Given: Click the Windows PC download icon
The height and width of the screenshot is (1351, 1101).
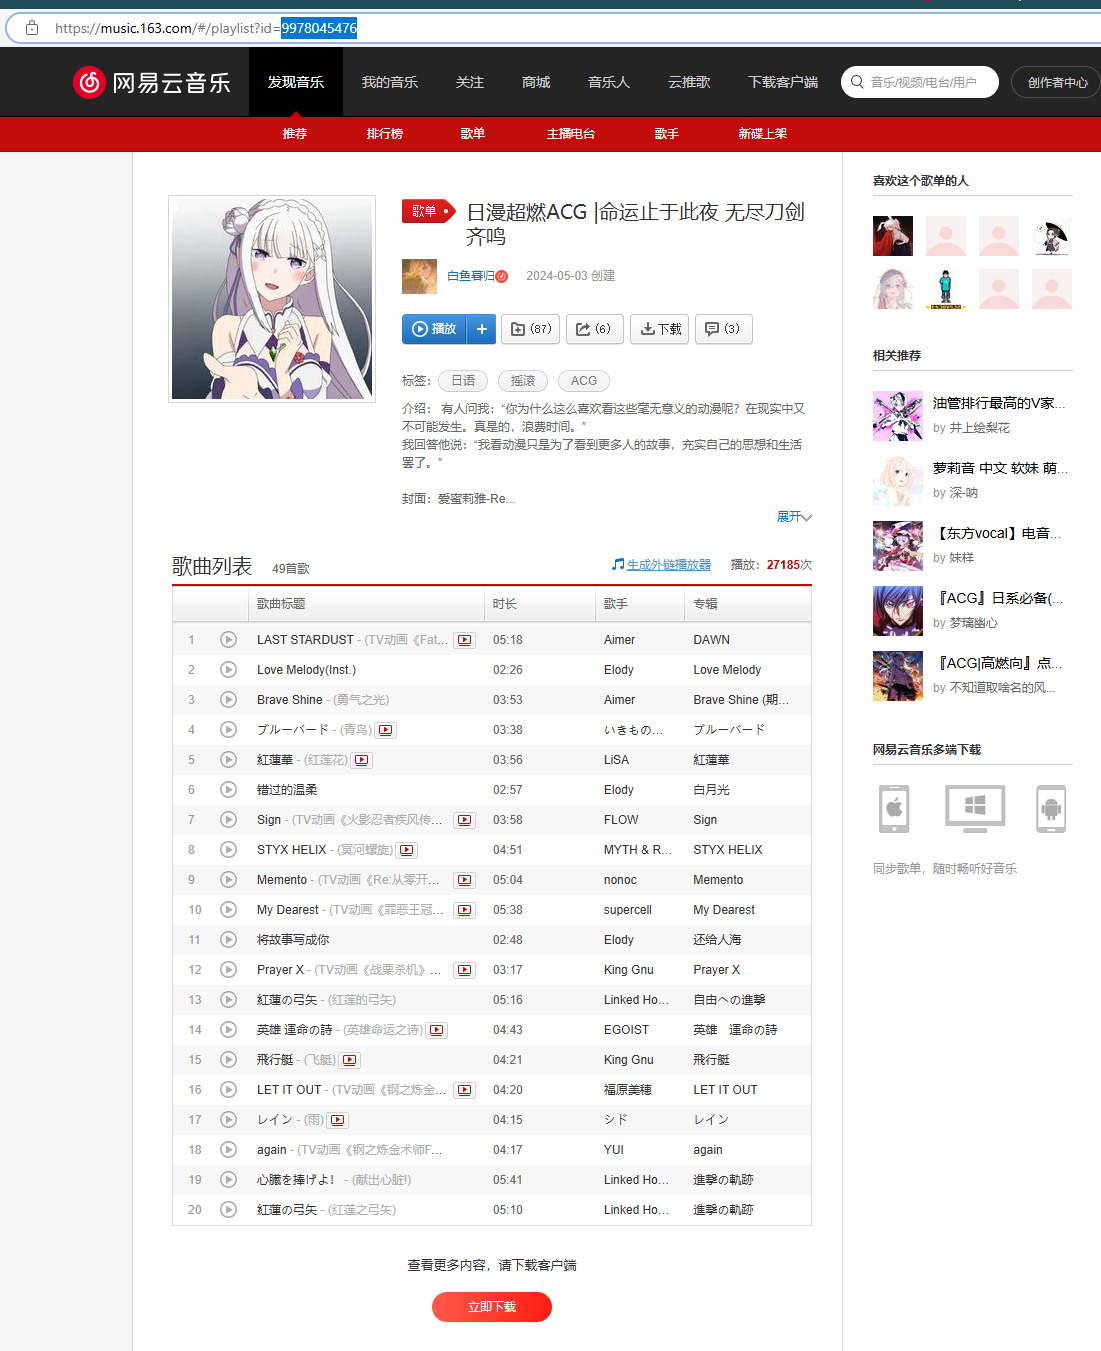Looking at the screenshot, I should click(975, 809).
